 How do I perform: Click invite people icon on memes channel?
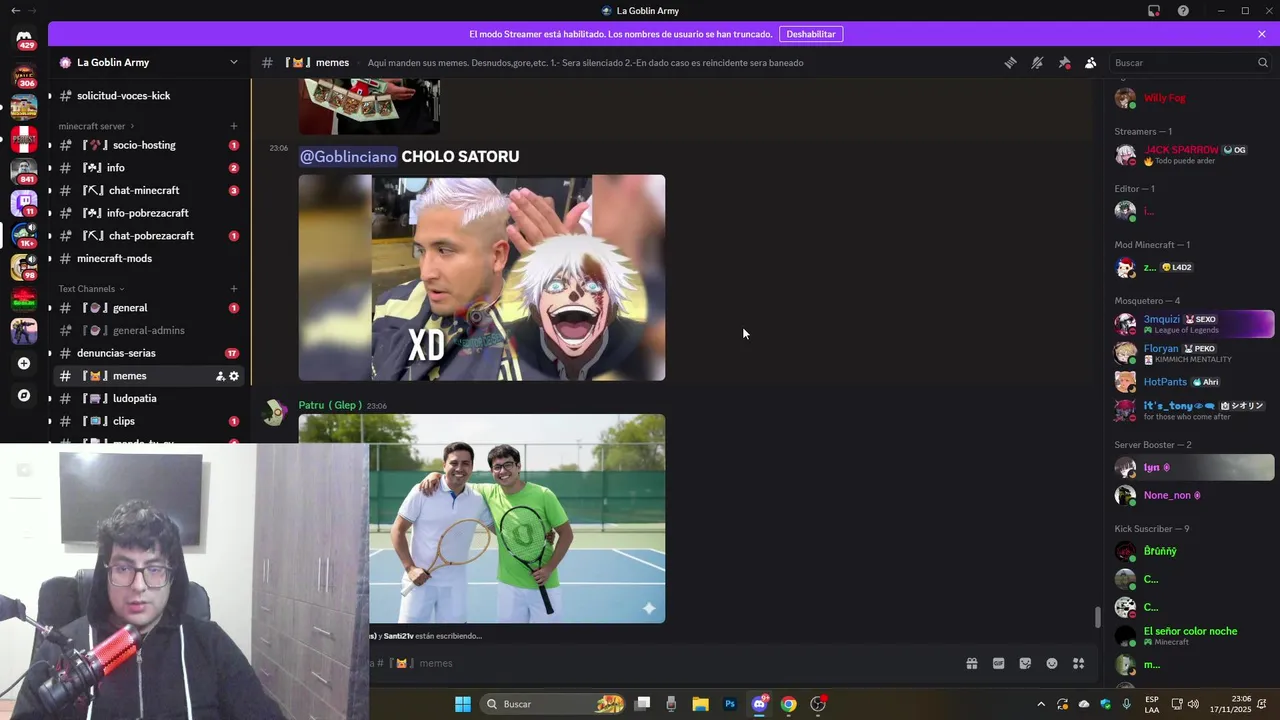[220, 376]
